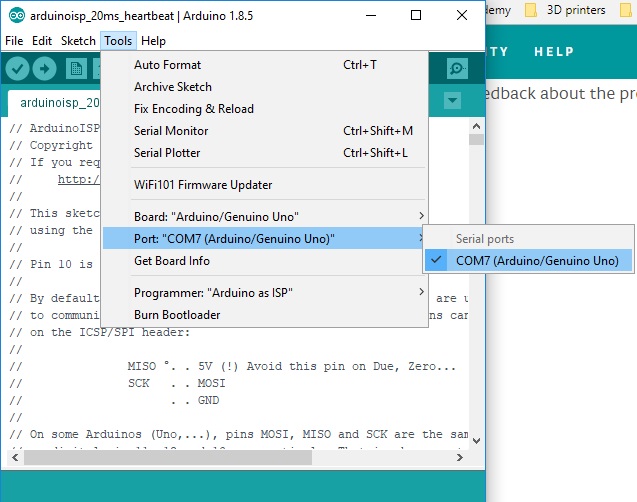Screen dimensions: 637x502
Task: Click Burn Bootloader
Action: pyautogui.click(x=264, y=315)
